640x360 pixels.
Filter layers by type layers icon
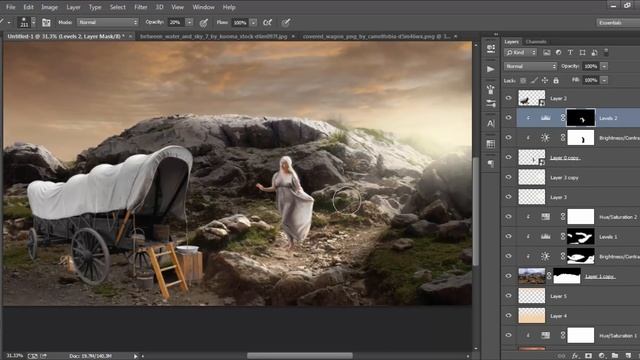click(x=570, y=52)
